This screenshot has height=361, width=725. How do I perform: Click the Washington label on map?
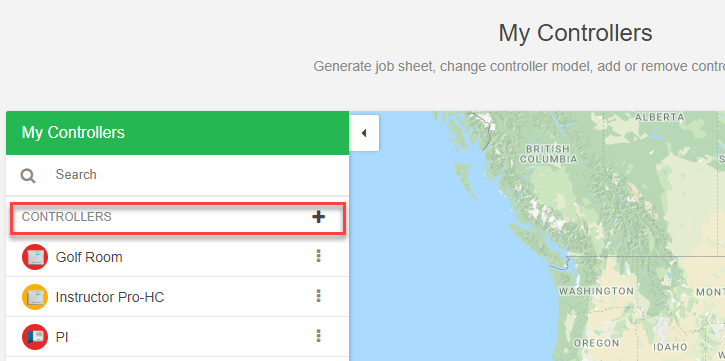tap(596, 292)
